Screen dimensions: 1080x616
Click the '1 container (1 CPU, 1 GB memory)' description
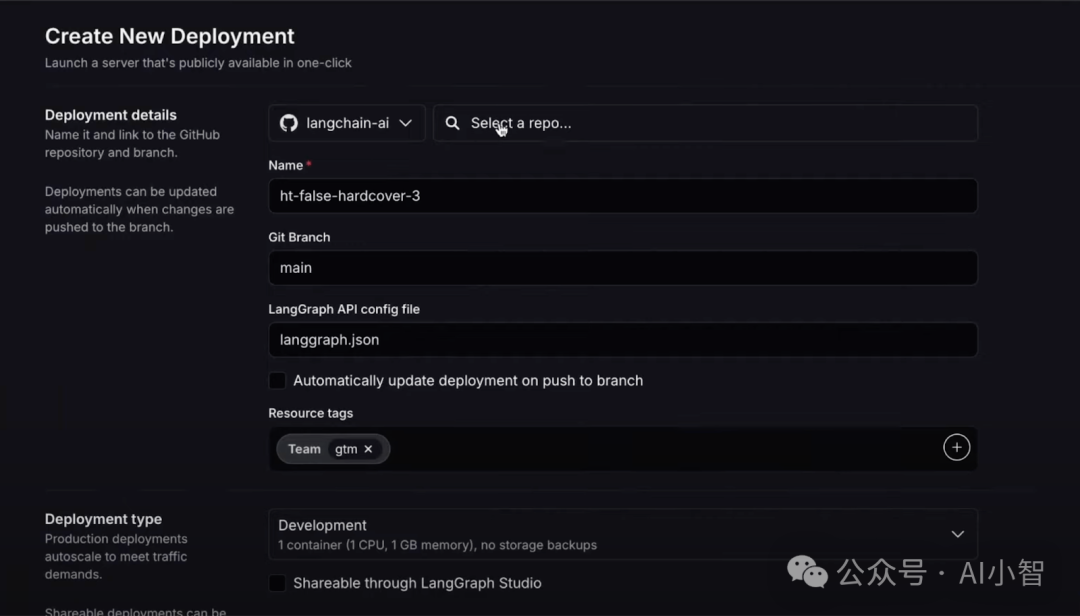(437, 545)
